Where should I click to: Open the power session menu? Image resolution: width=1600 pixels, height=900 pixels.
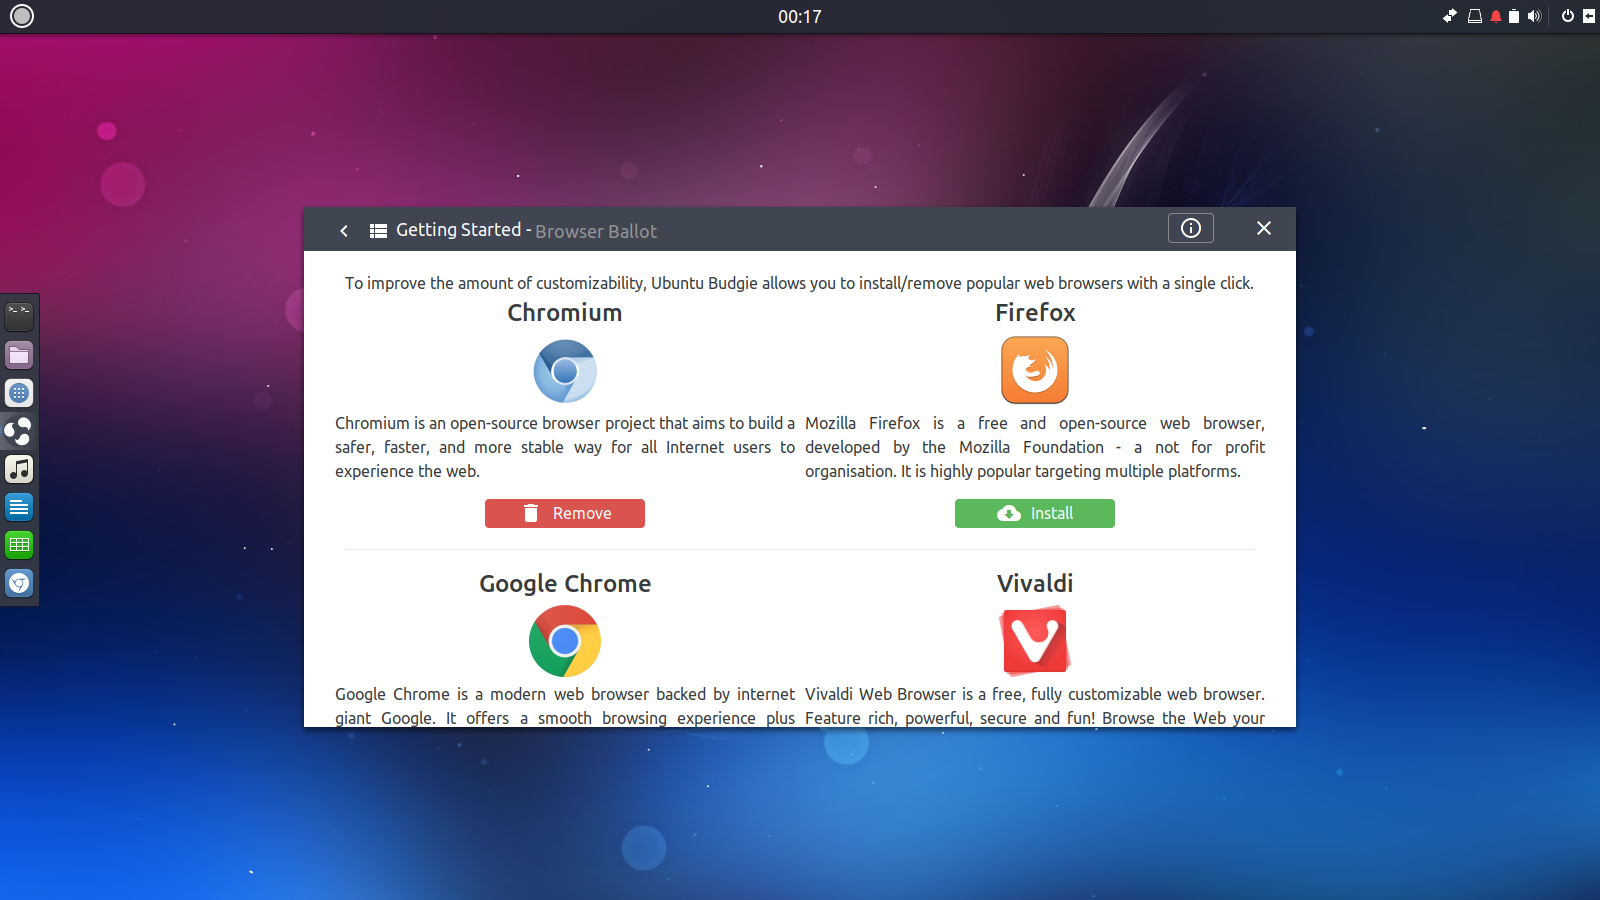click(x=1568, y=16)
